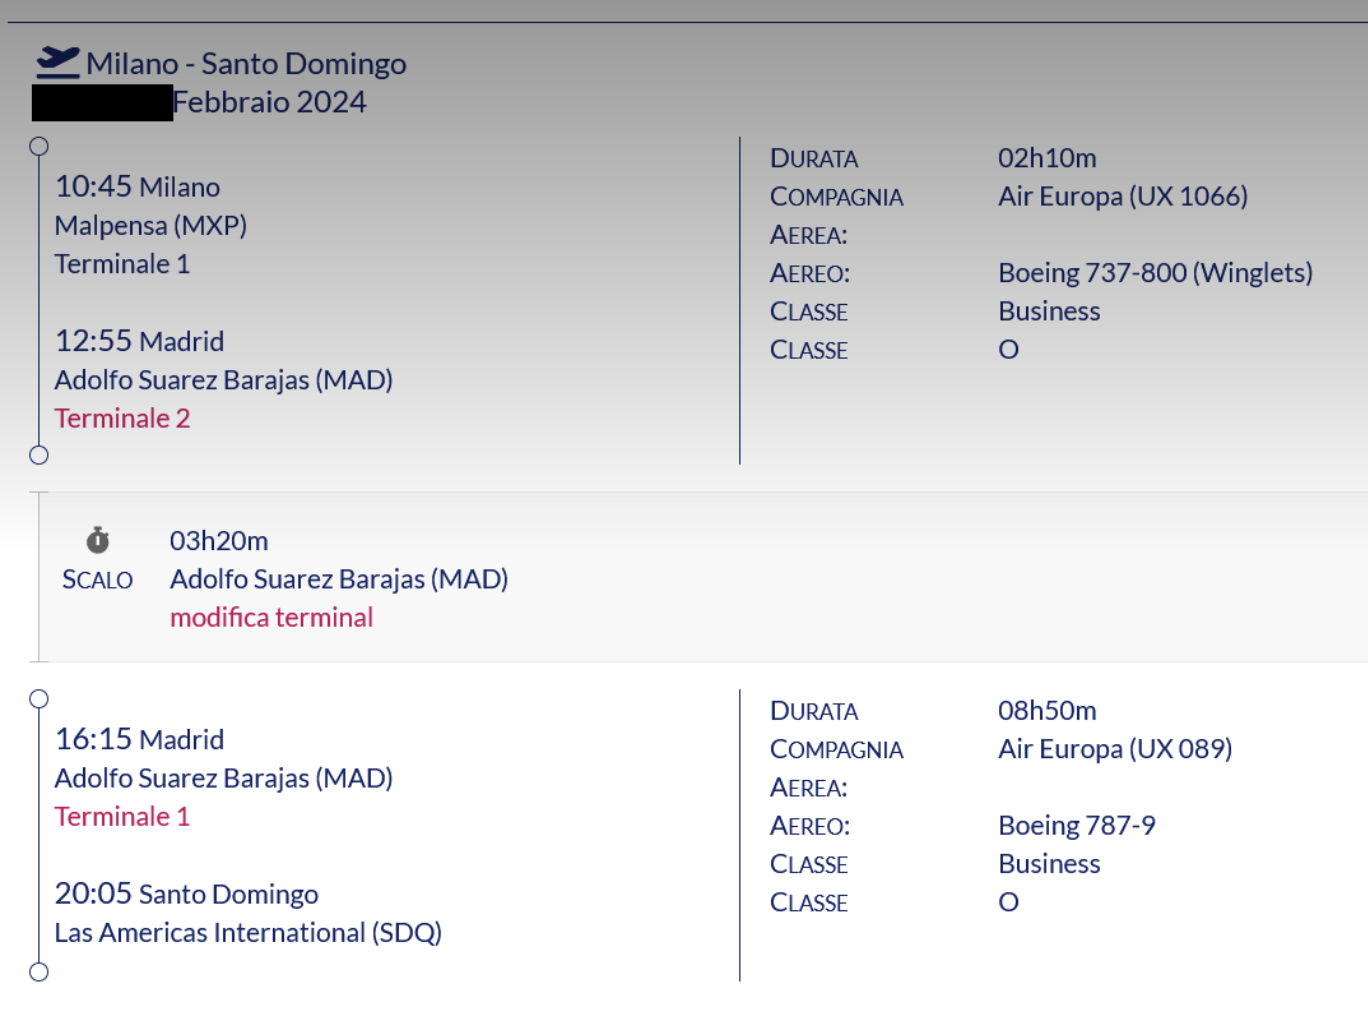This screenshot has width=1368, height=1030.
Task: Click the red "Terminale 2" text
Action: 122,418
